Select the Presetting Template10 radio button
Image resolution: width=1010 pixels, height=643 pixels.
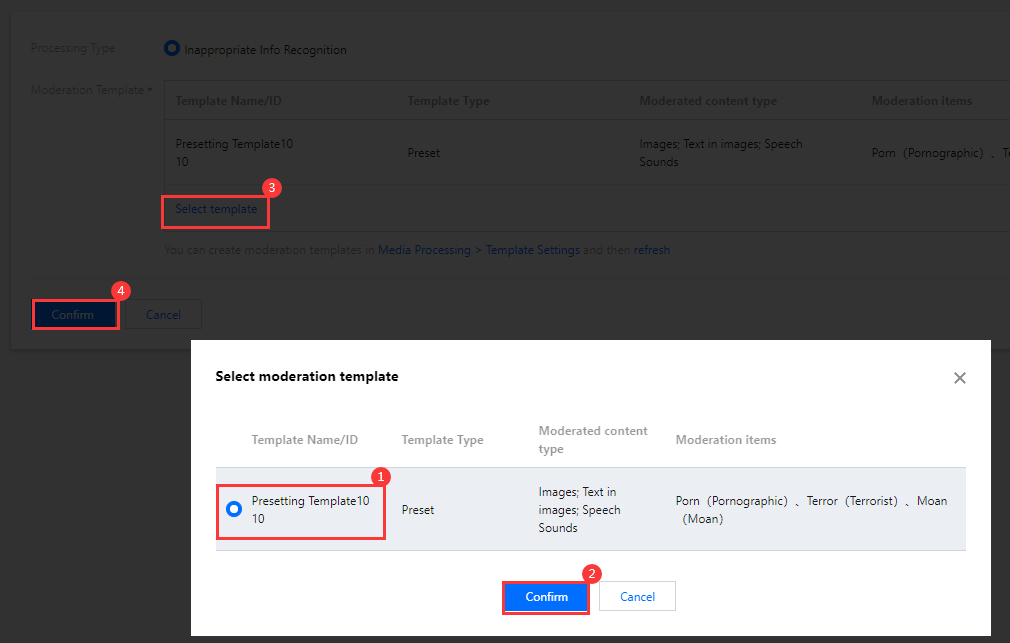(234, 509)
